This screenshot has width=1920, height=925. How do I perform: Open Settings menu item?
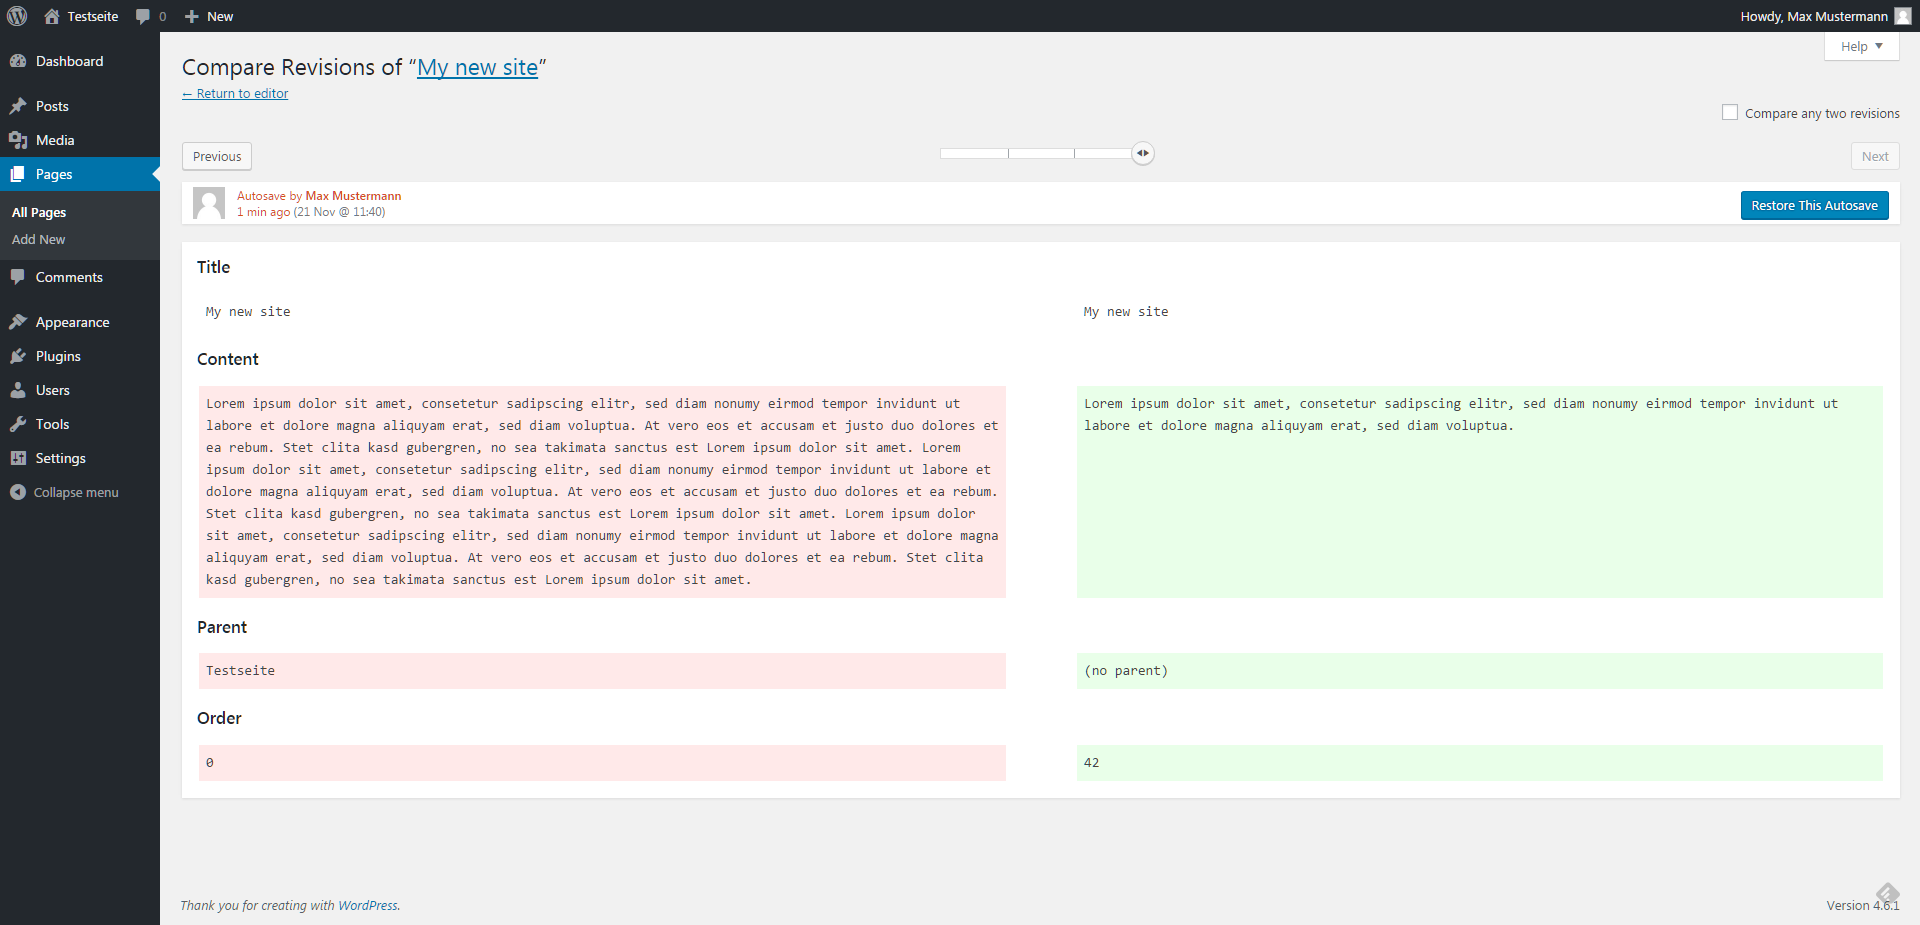[x=80, y=458]
